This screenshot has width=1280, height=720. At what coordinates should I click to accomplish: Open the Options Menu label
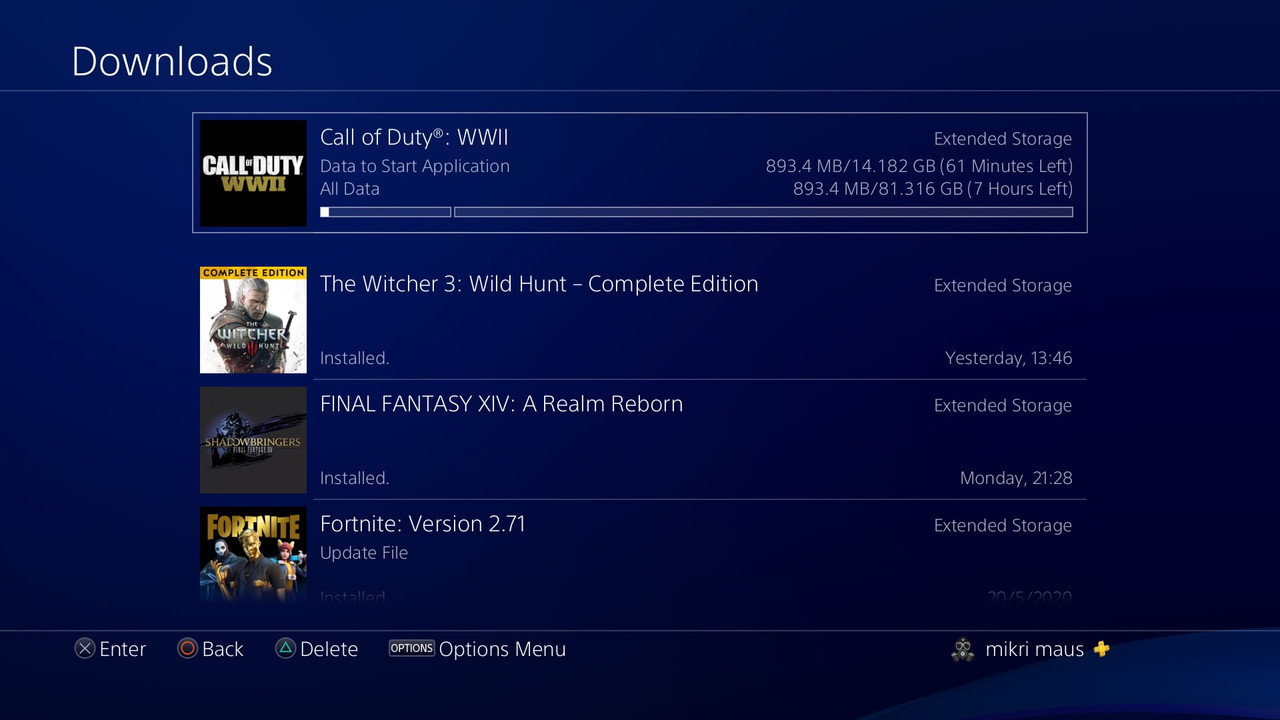tap(502, 649)
